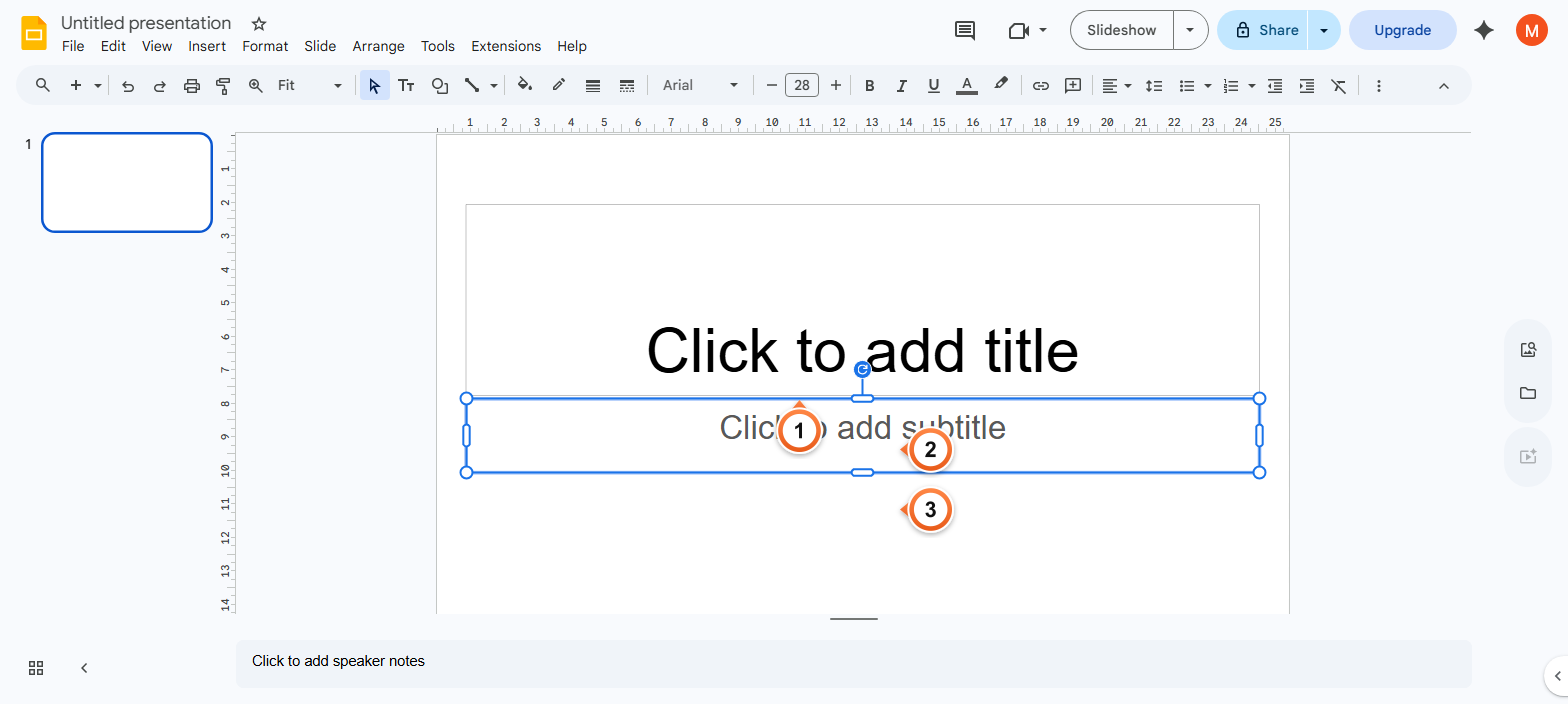This screenshot has height=704, width=1568.
Task: Insert a text box
Action: point(406,86)
